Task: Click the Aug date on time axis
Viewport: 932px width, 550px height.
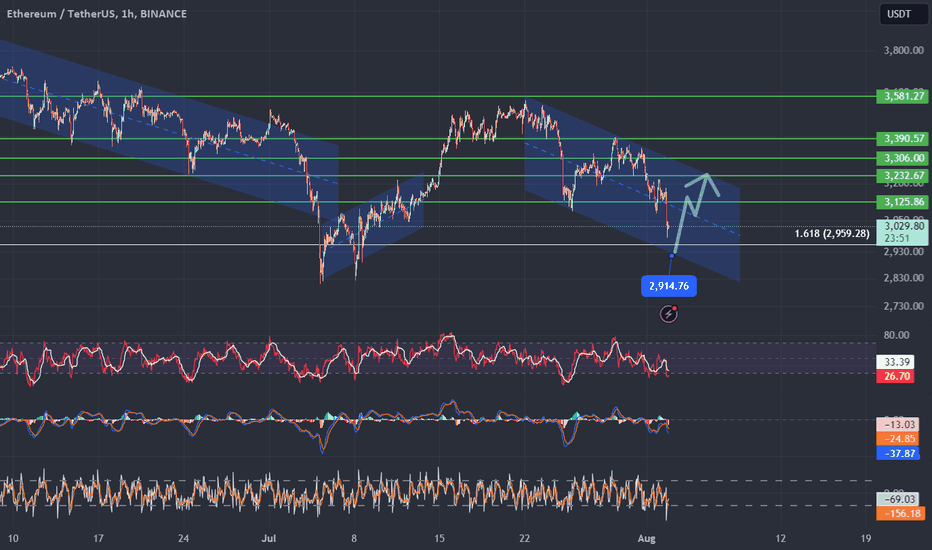Action: pos(647,539)
